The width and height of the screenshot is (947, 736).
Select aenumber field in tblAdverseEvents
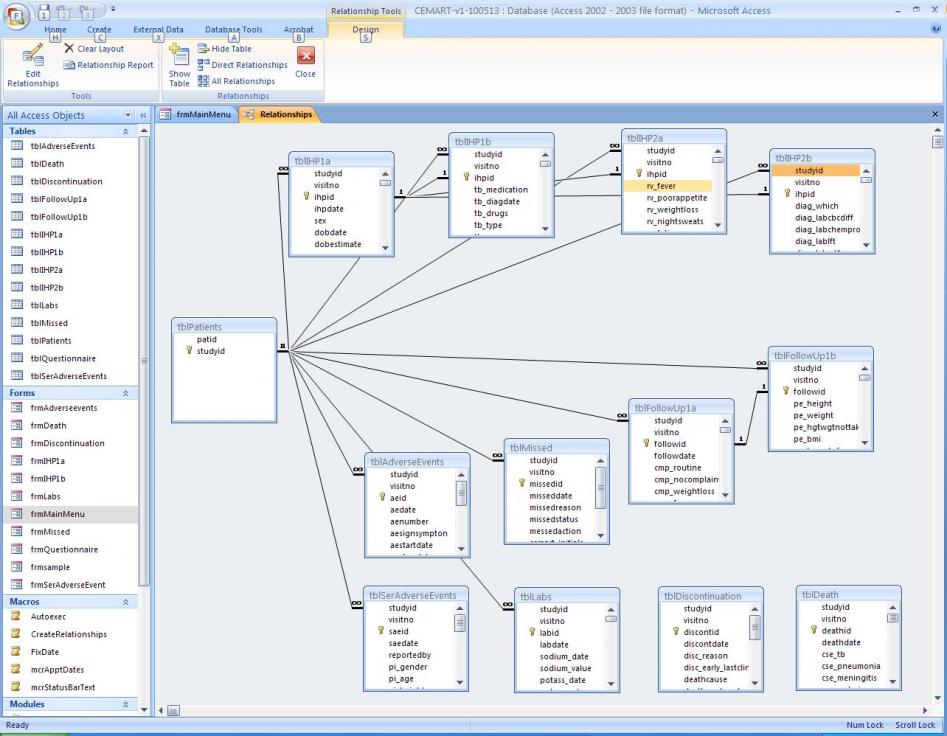[x=409, y=522]
